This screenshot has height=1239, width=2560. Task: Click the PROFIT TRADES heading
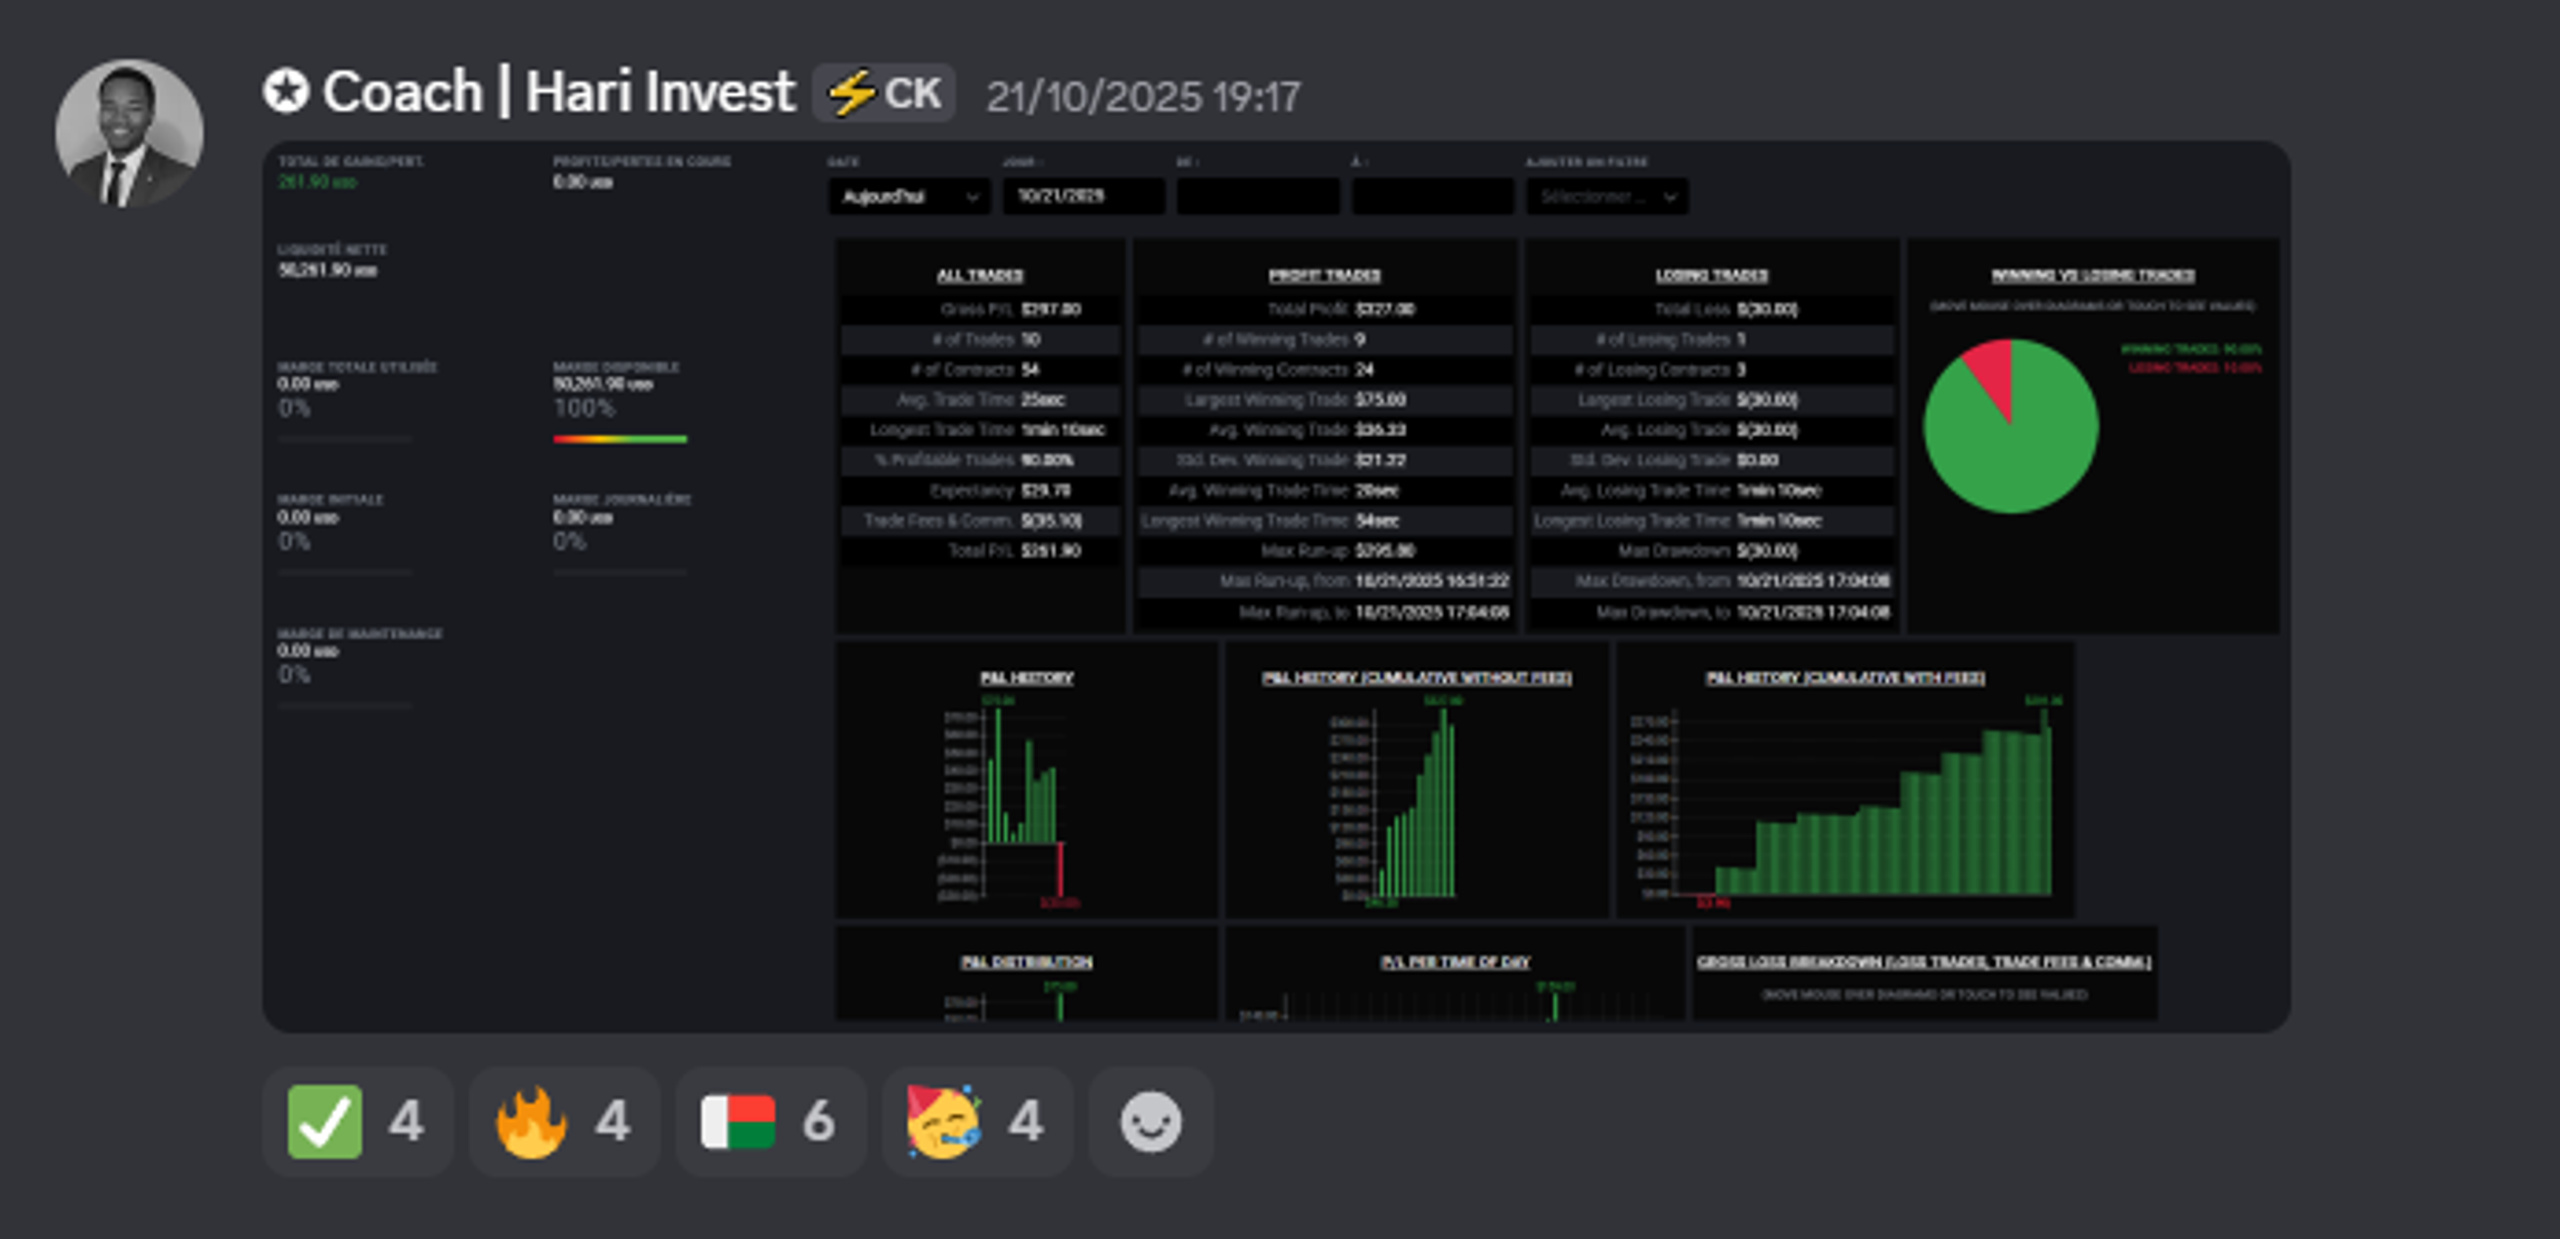tap(1324, 275)
